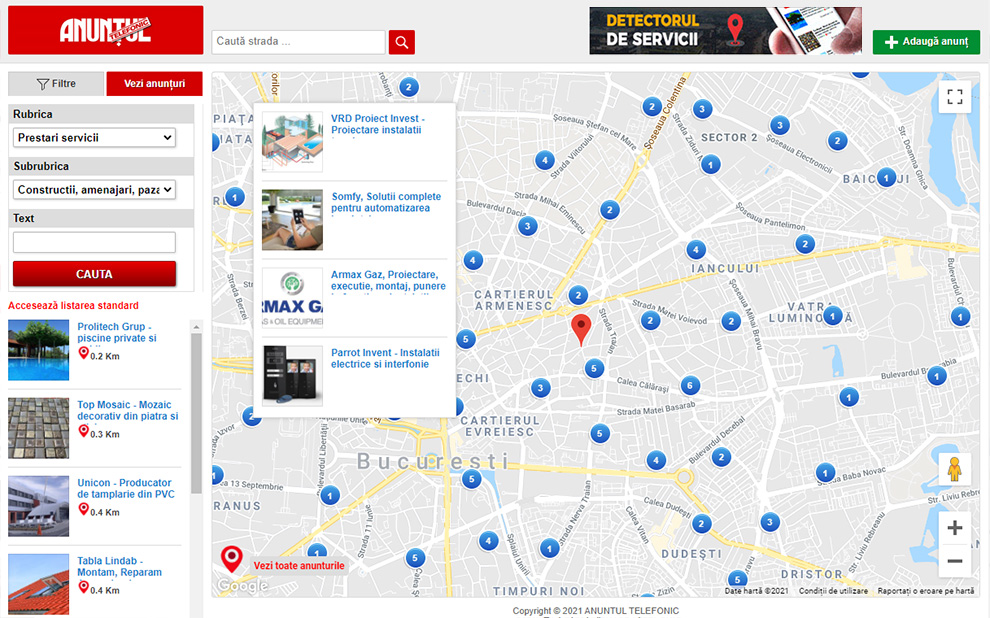Click the red search magnifier button
This screenshot has width=990, height=618.
point(401,42)
